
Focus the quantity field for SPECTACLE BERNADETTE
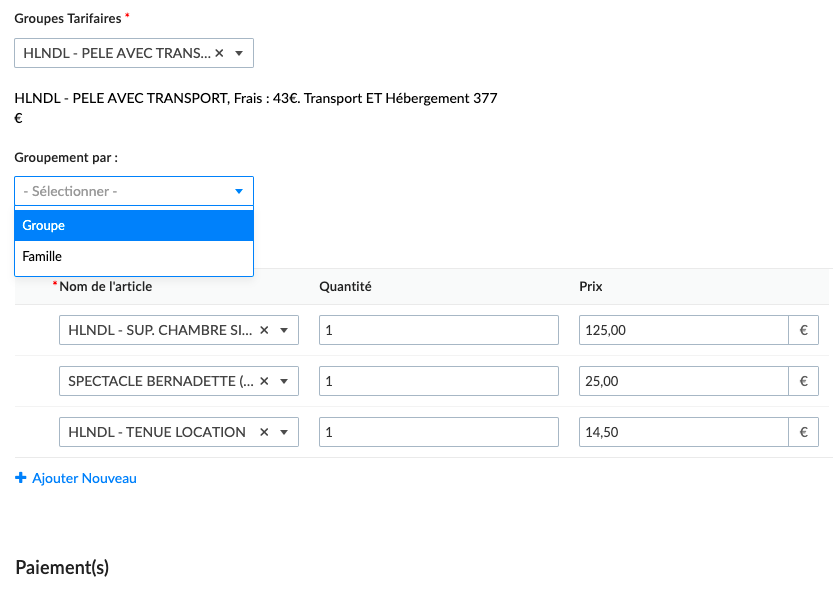(438, 381)
